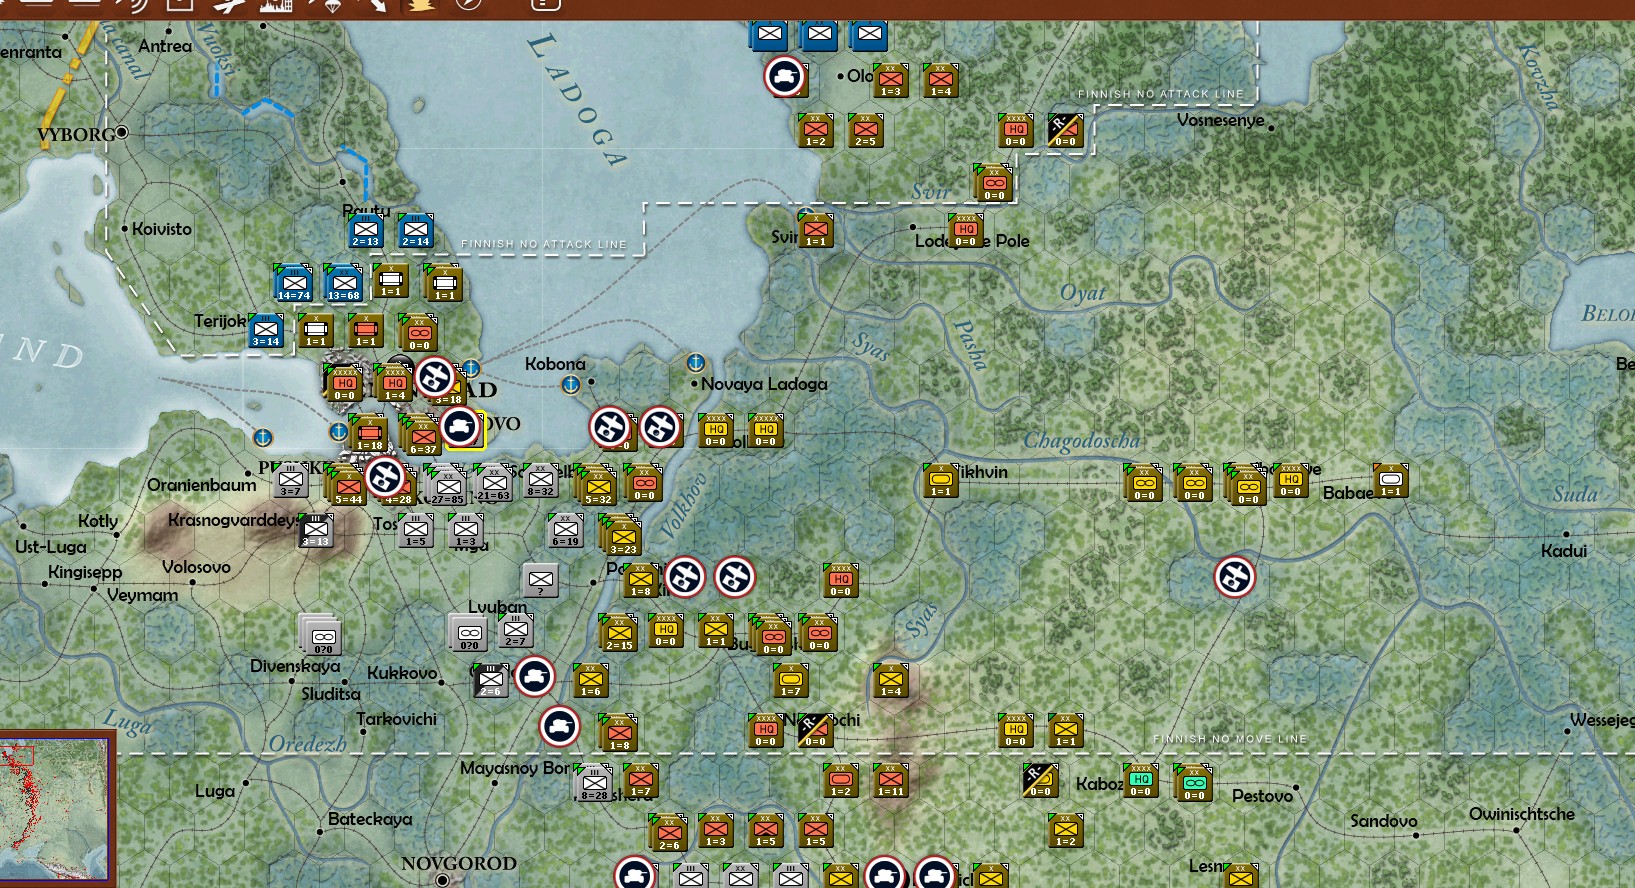The height and width of the screenshot is (888, 1635).
Task: Click the red 1=1 counter at Svir
Action: [x=816, y=231]
